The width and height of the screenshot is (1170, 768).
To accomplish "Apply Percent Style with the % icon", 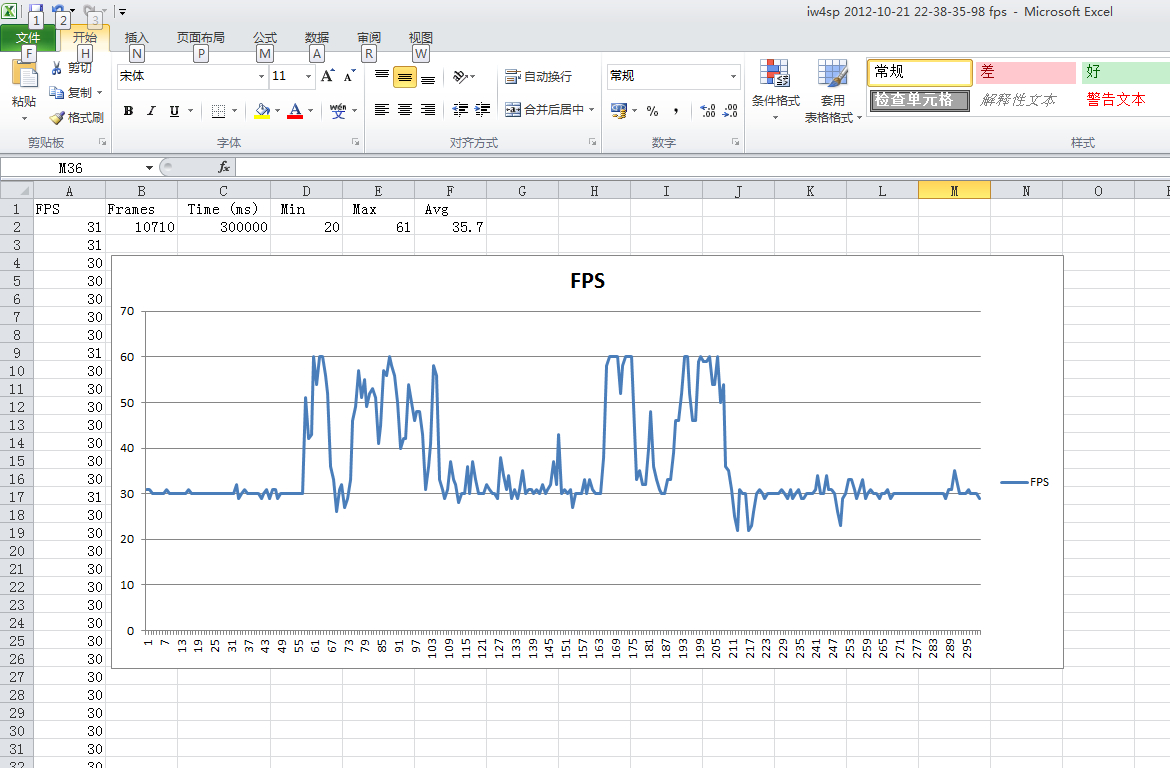I will click(x=652, y=110).
